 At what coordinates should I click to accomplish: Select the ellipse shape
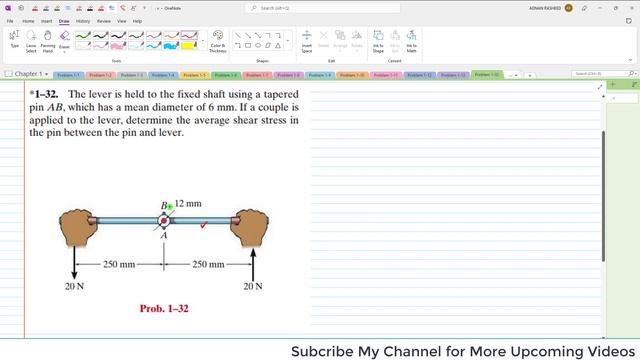pos(258,45)
